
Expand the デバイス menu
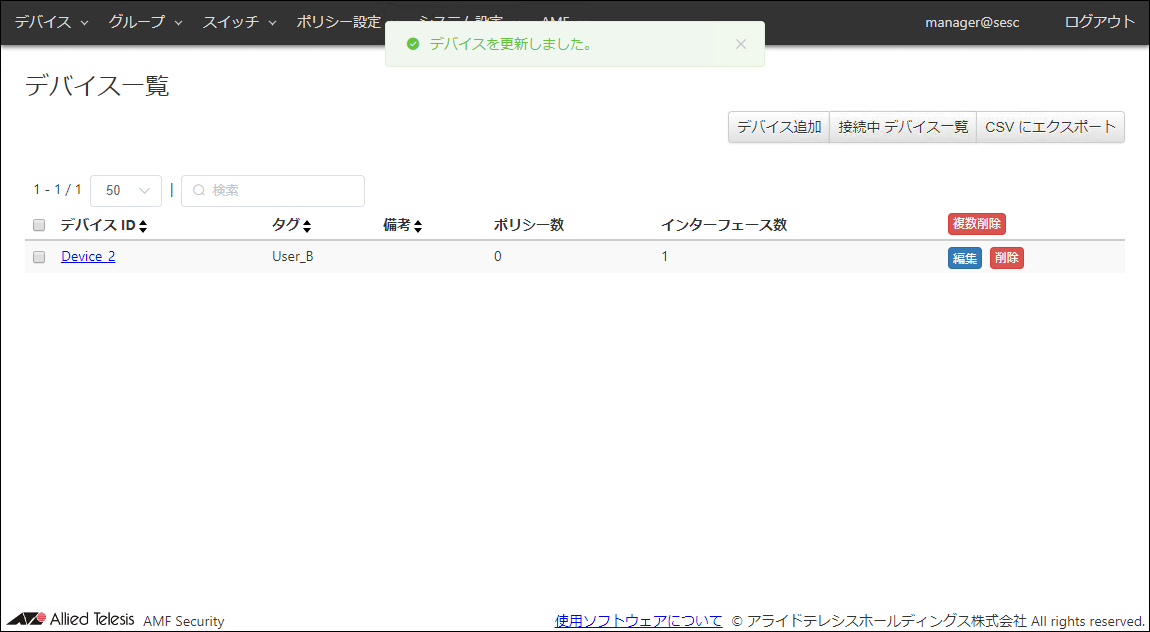51,22
